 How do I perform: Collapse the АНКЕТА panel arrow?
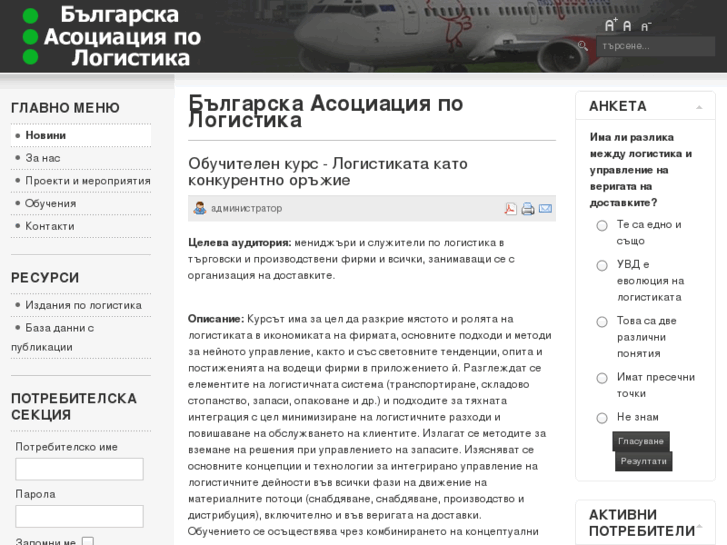click(x=699, y=107)
